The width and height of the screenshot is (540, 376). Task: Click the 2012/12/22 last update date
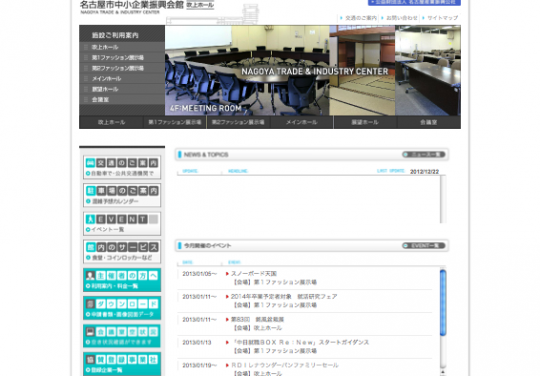[424, 172]
